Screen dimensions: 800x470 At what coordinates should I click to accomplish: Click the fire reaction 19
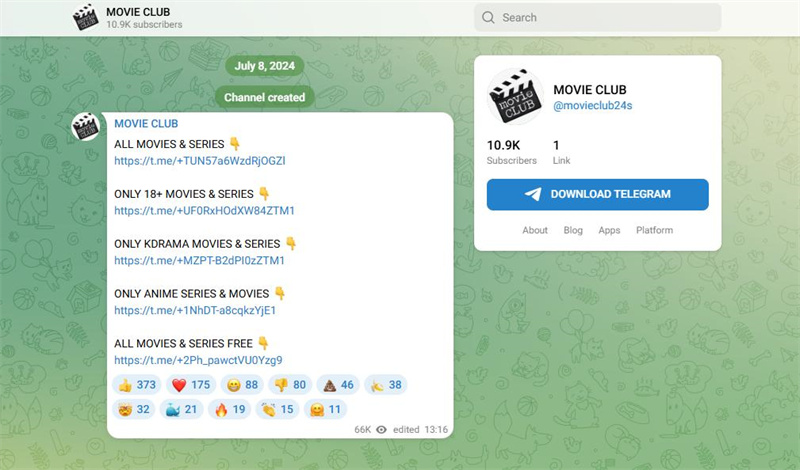230,409
